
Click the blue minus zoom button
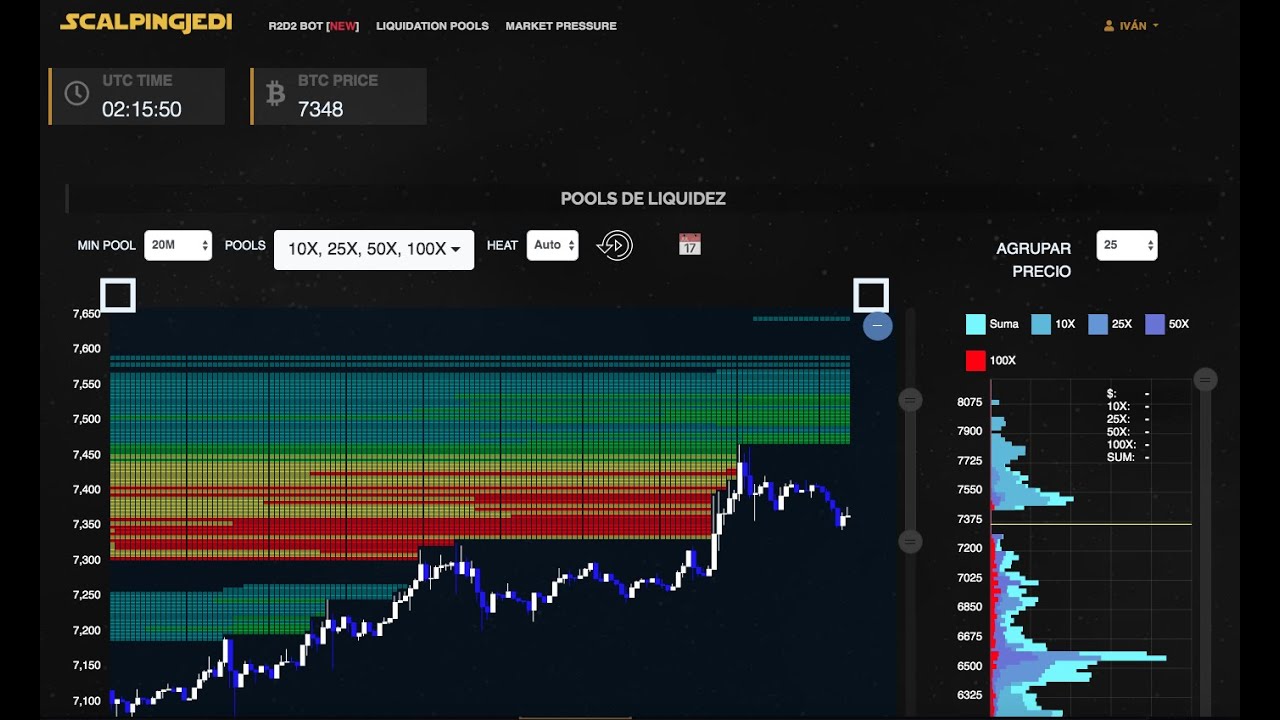tap(878, 325)
